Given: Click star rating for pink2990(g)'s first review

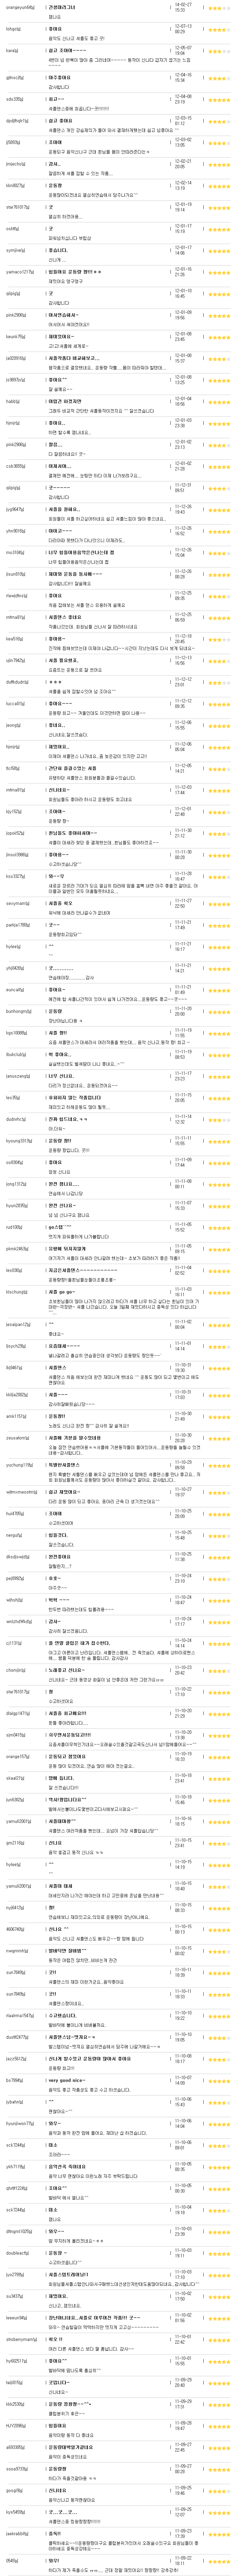Looking at the screenshot, I should 220,316.
